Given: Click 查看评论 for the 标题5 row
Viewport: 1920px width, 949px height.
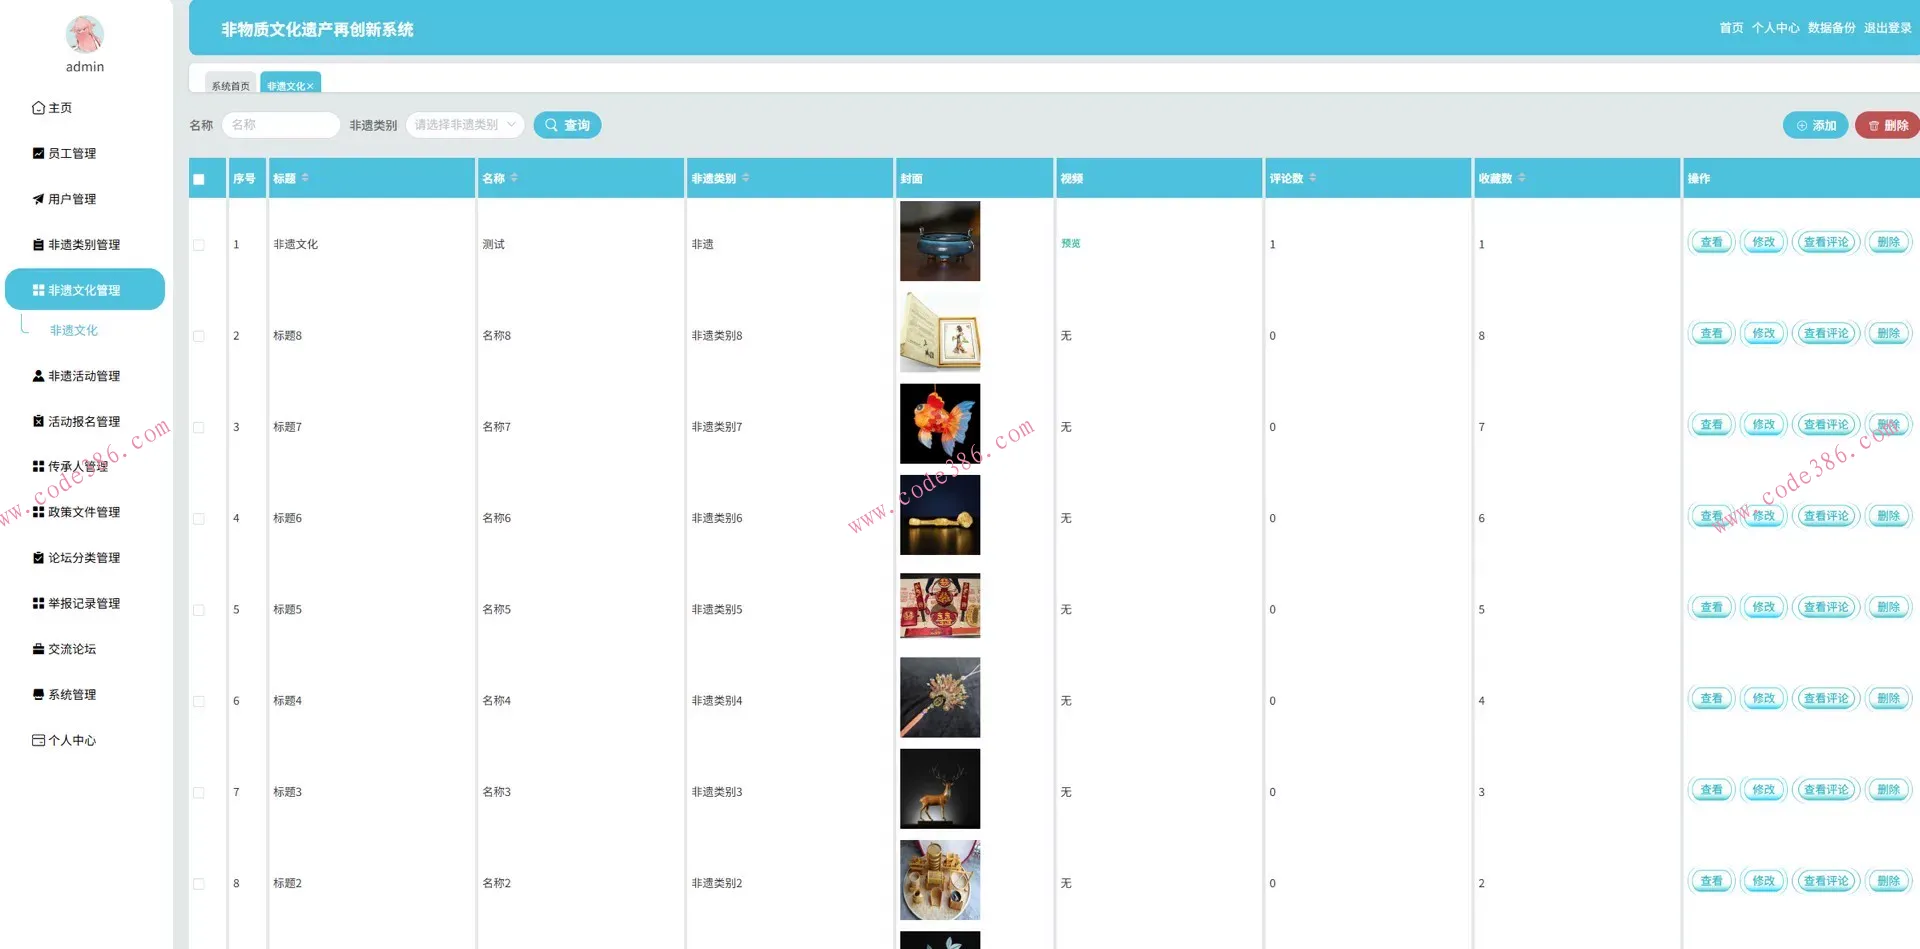Looking at the screenshot, I should pyautogui.click(x=1826, y=607).
